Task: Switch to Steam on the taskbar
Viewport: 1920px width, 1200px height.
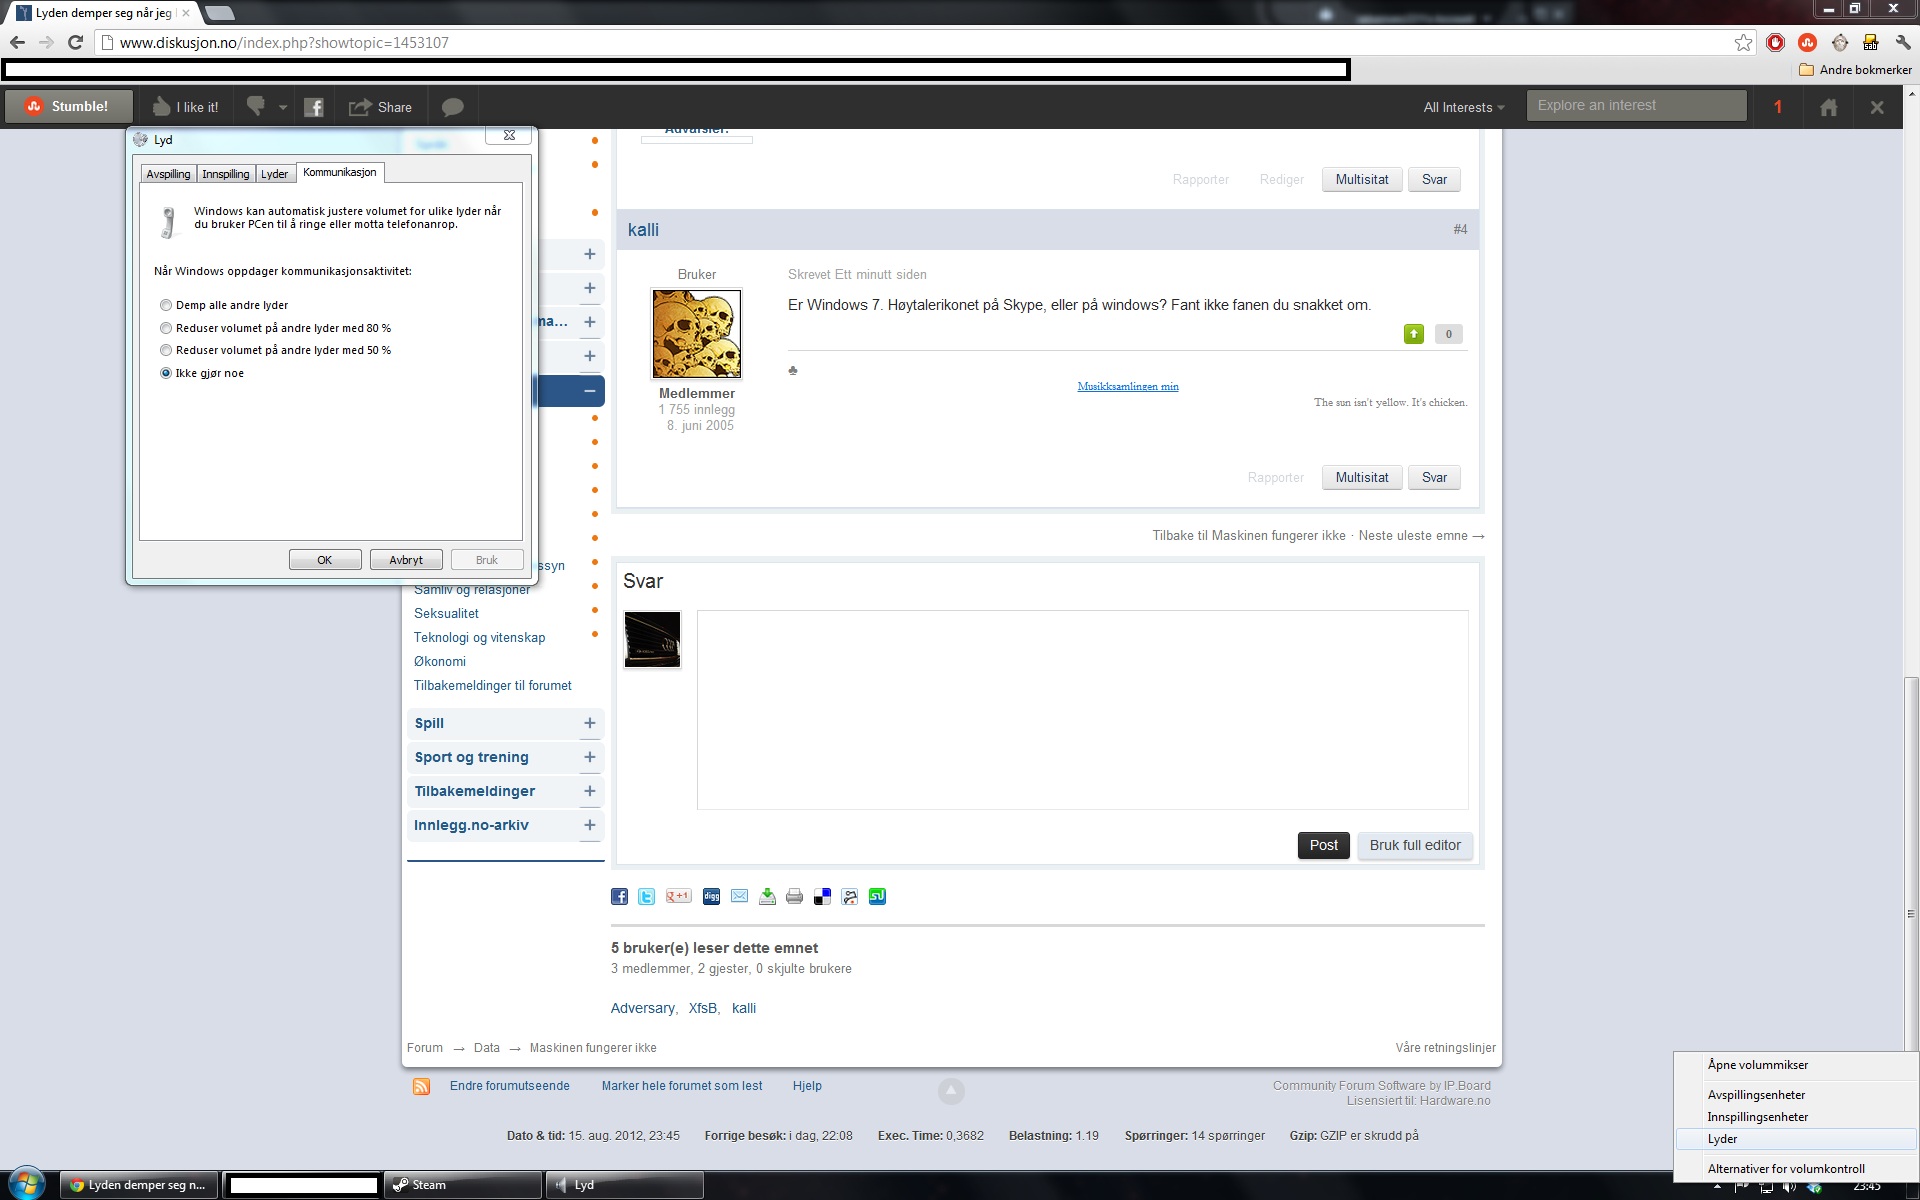Action: pos(463,1185)
